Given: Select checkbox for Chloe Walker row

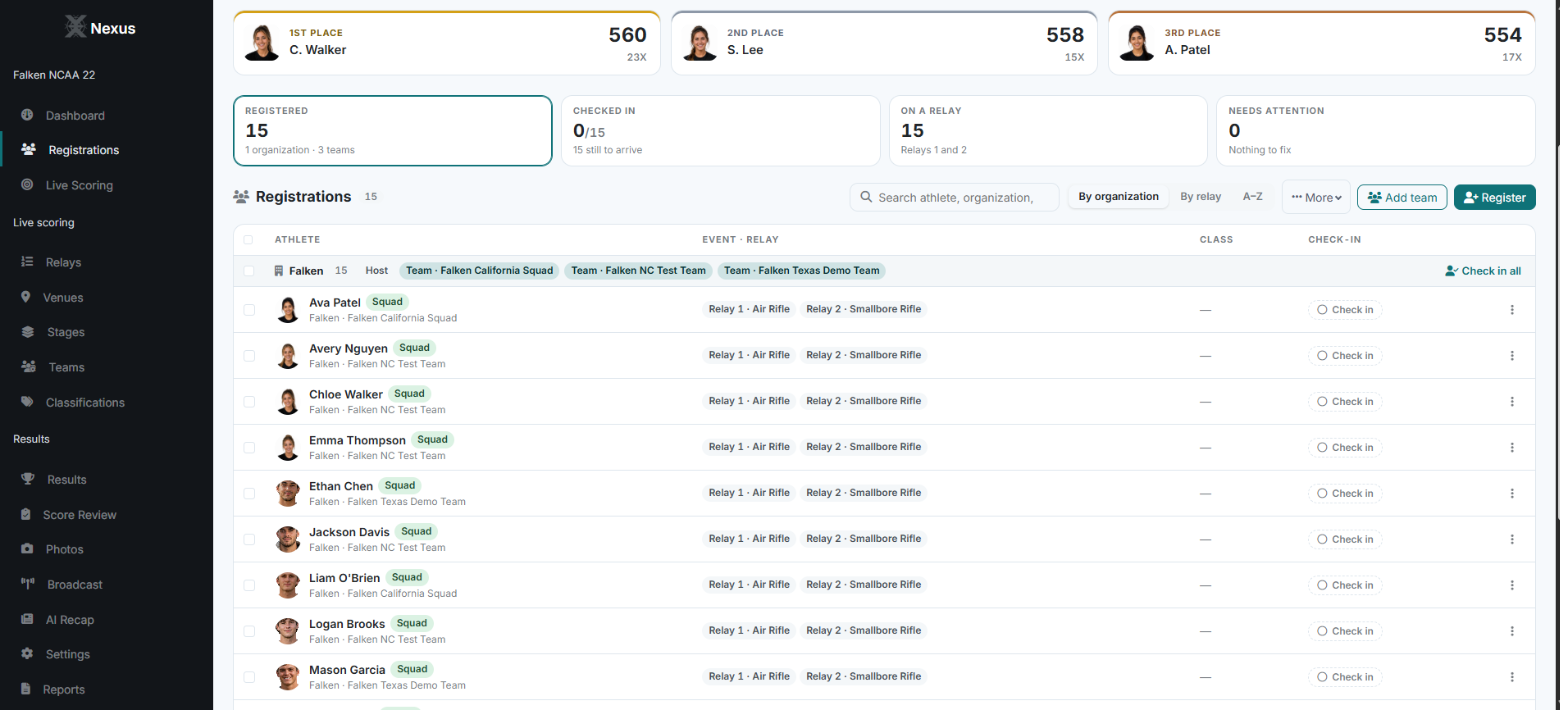Looking at the screenshot, I should point(249,402).
